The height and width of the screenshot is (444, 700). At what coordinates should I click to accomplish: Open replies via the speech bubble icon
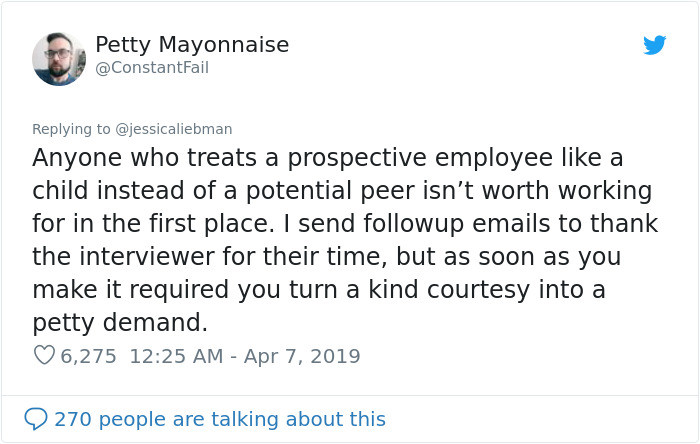pos(36,419)
